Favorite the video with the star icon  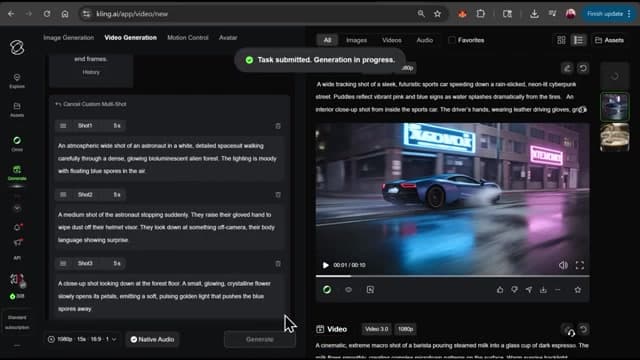(578, 290)
